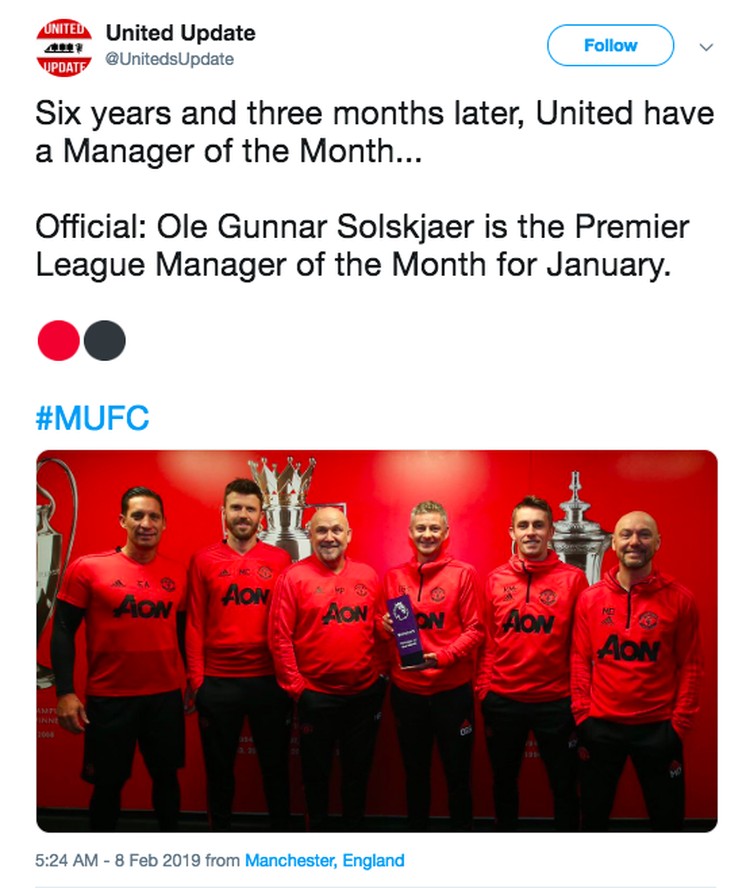Image resolution: width=750 pixels, height=888 pixels.
Task: Click the purple award held in the photo
Action: tap(404, 631)
